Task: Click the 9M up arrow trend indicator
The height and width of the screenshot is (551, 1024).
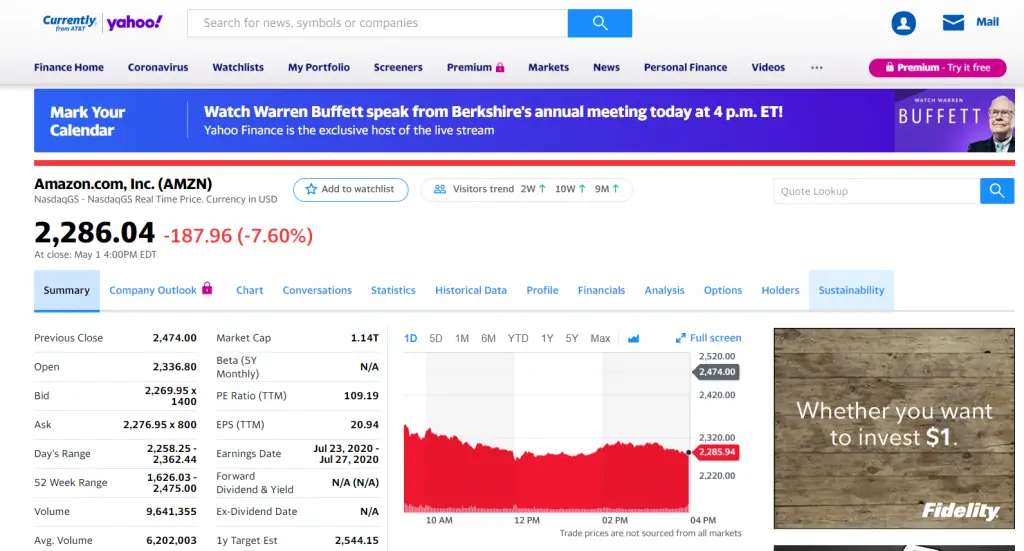Action: point(615,189)
